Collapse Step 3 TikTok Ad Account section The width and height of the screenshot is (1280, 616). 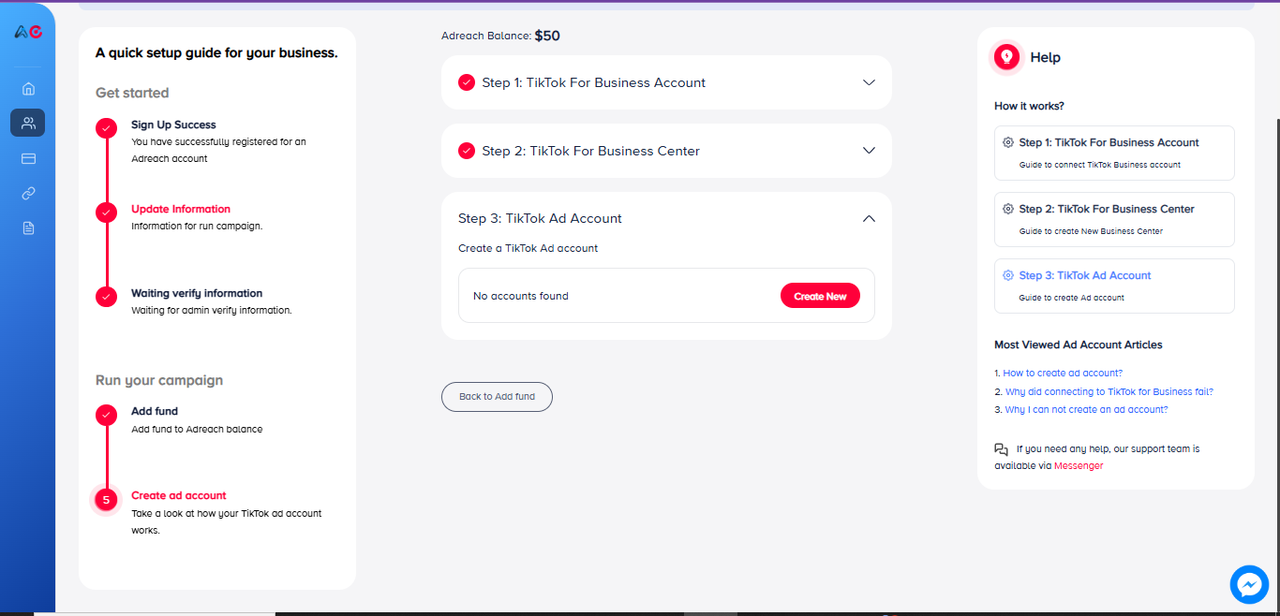coord(868,218)
